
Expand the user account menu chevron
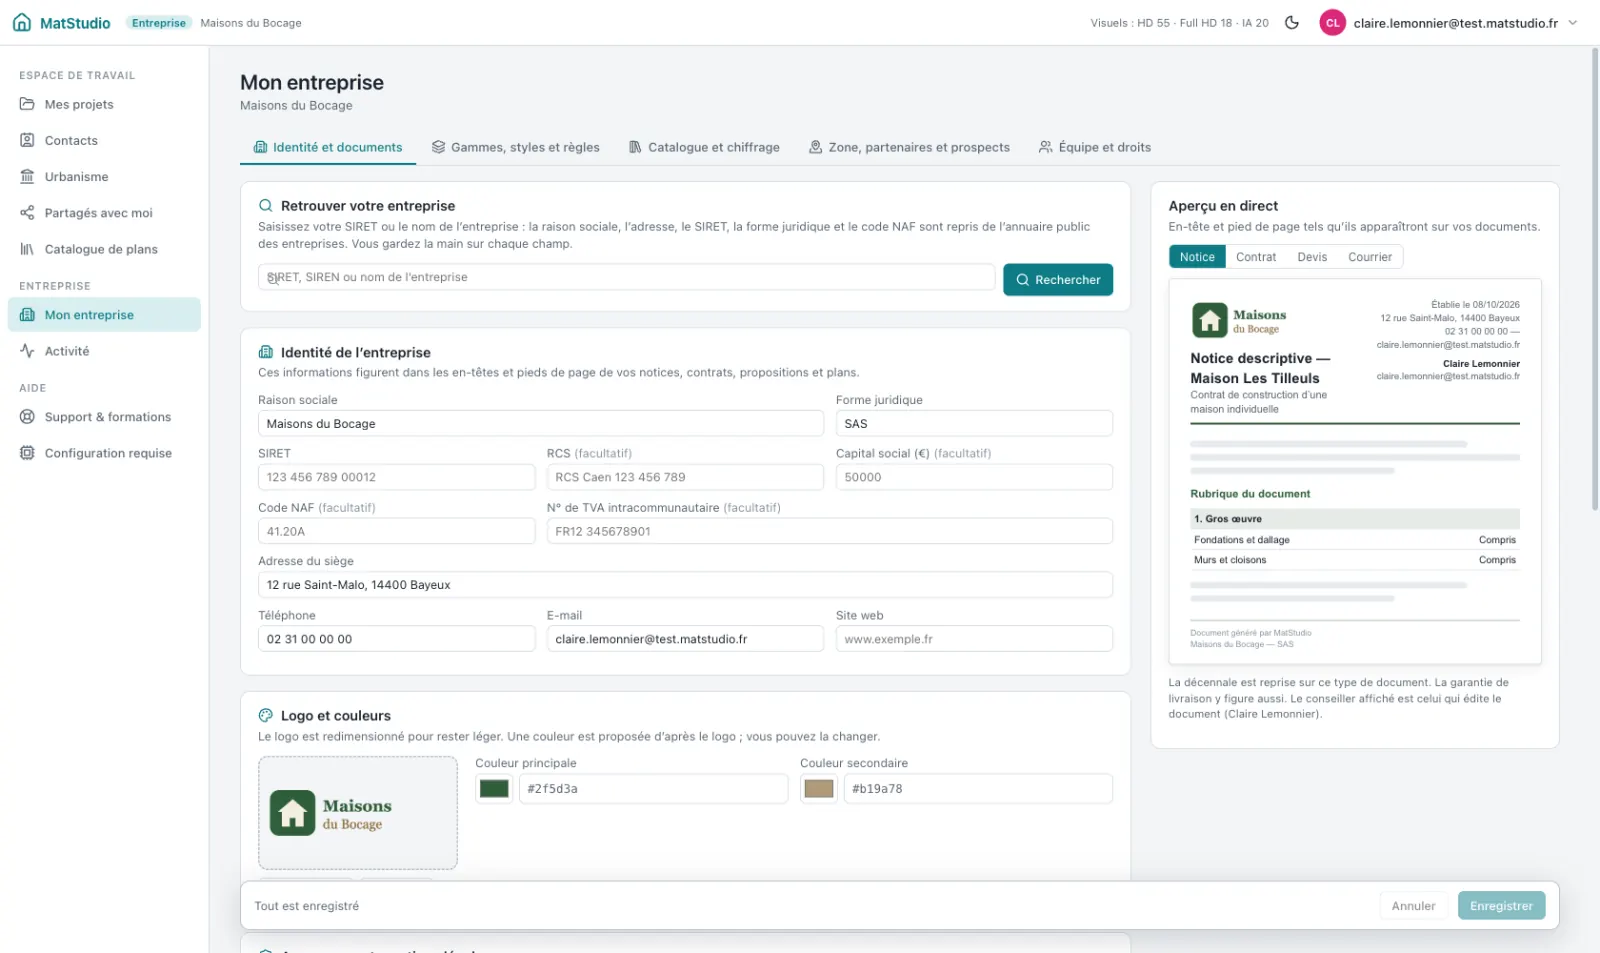1572,23
